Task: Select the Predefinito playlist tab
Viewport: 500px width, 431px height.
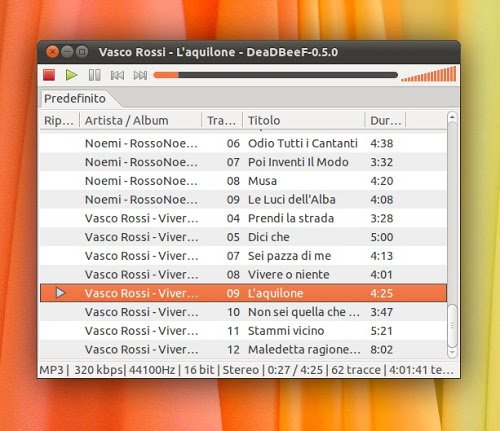Action: (75, 99)
